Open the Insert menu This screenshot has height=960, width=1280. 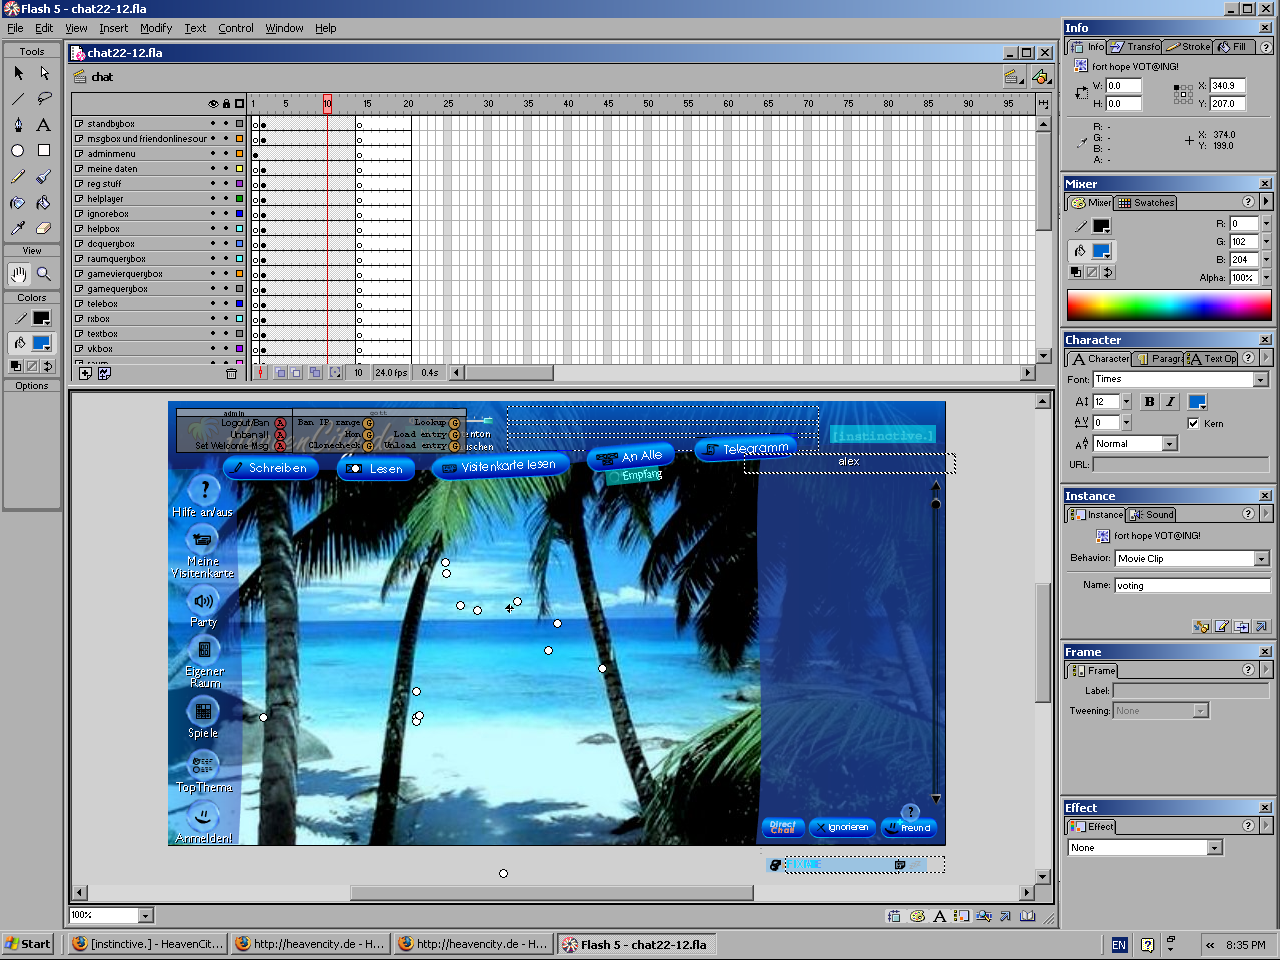113,28
